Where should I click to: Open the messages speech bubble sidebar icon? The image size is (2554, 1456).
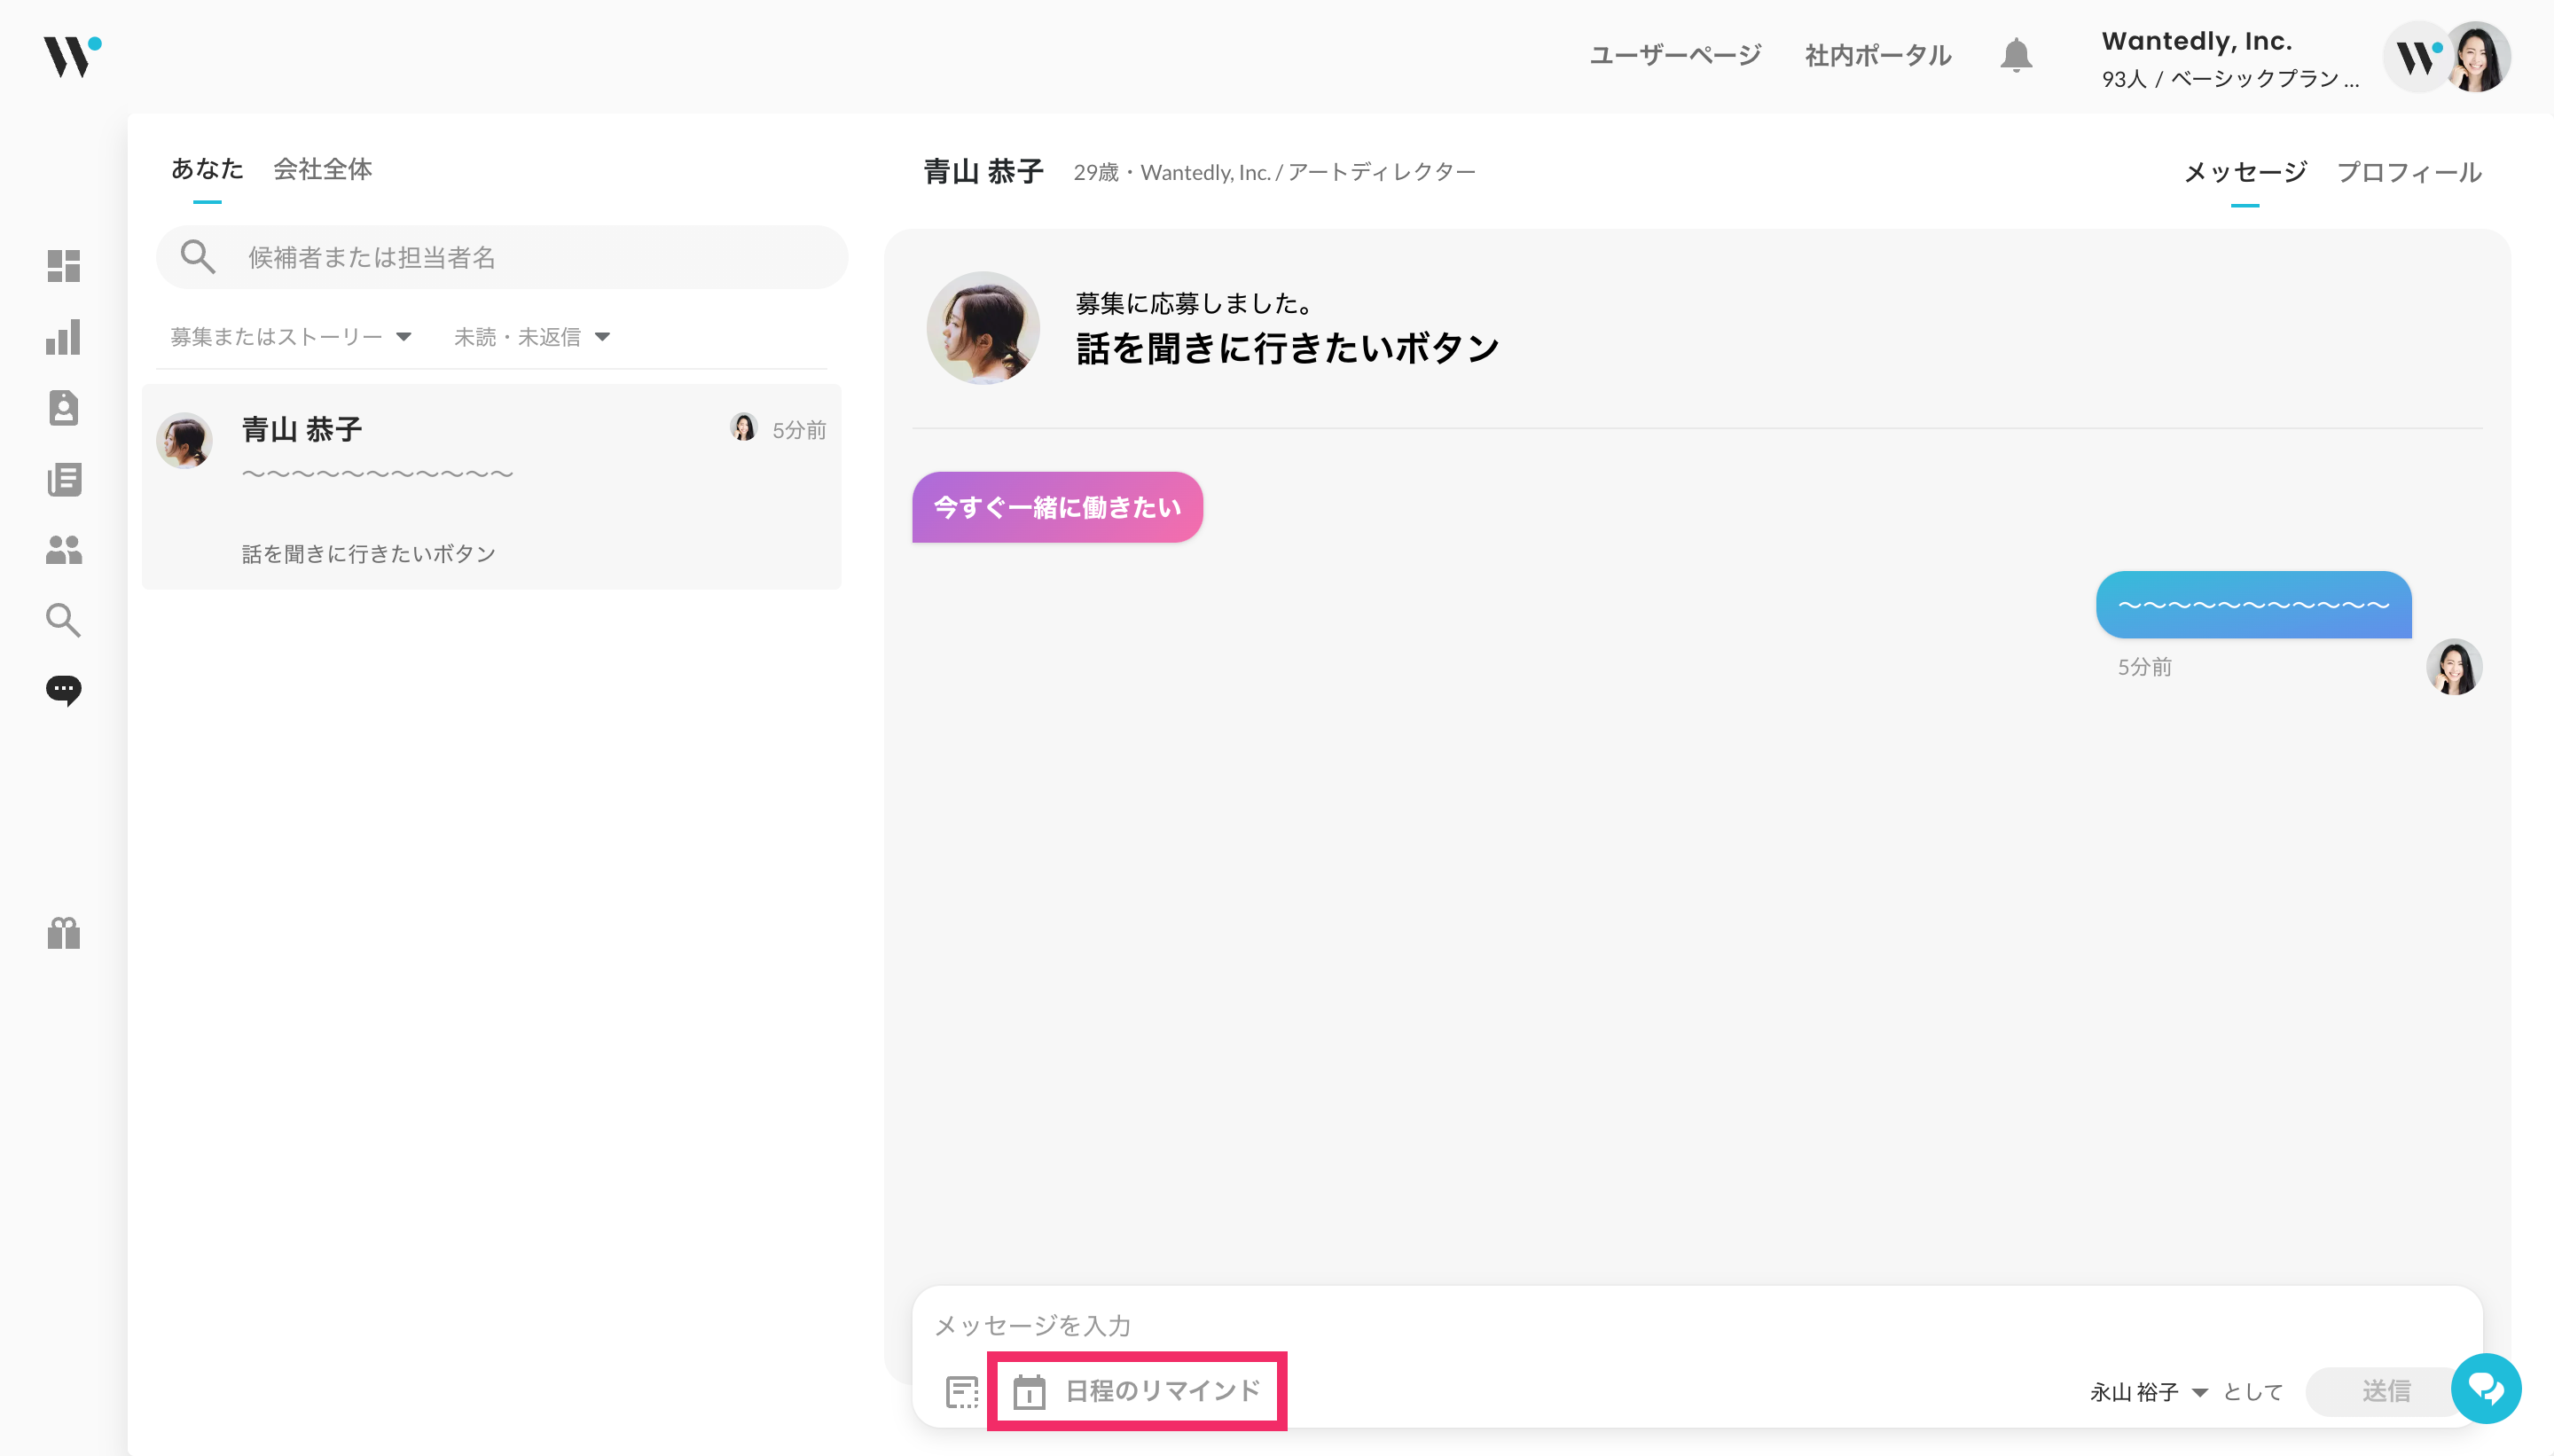[x=63, y=690]
